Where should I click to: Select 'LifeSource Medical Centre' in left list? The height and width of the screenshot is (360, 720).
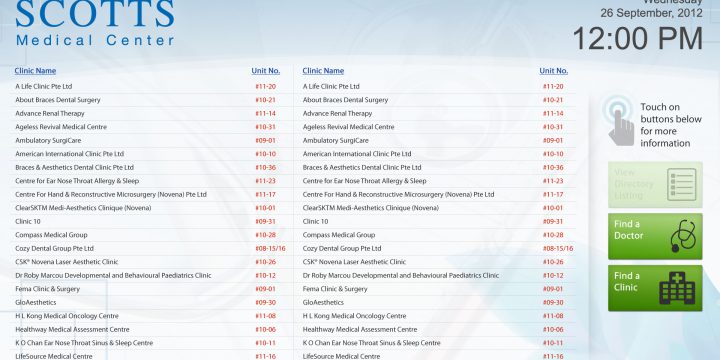coord(54,356)
